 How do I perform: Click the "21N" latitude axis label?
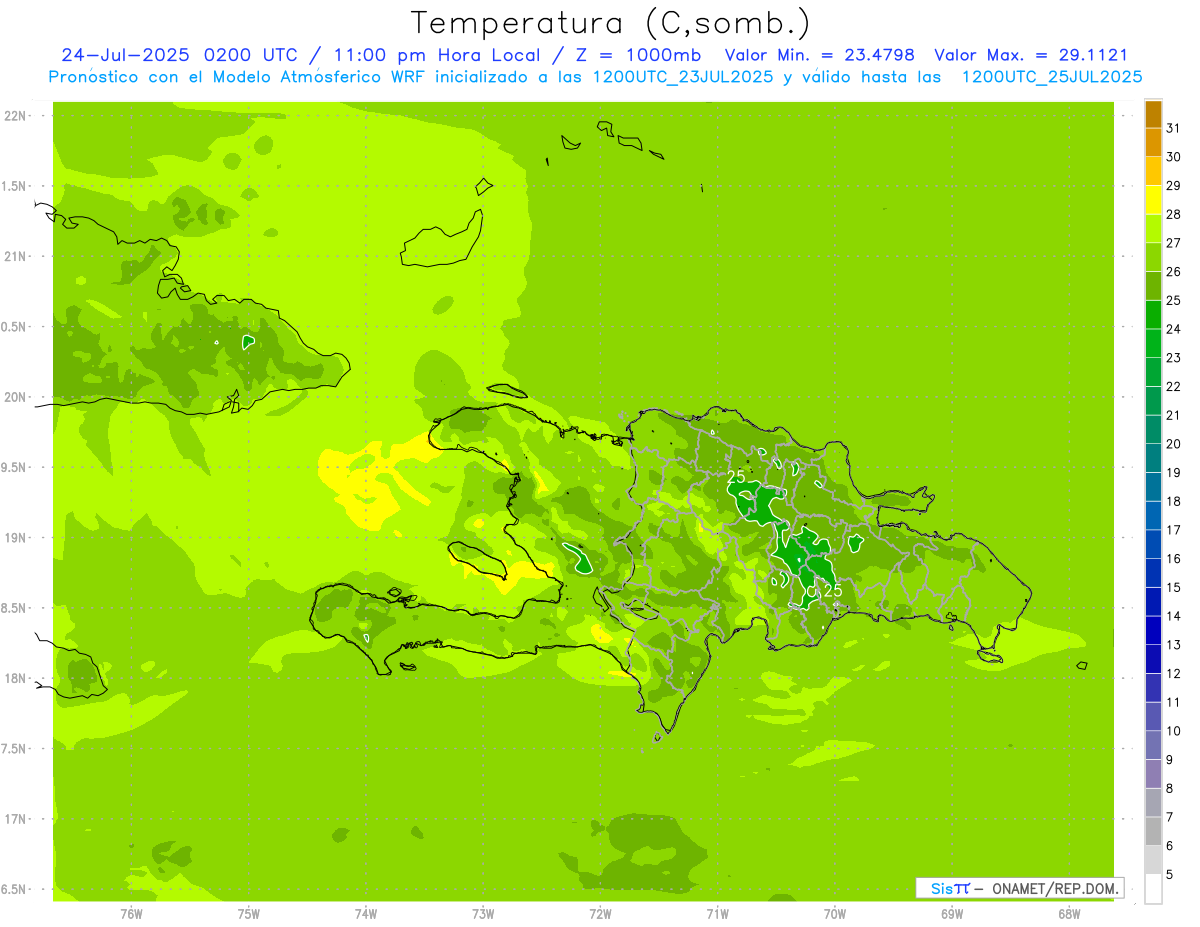(15, 256)
